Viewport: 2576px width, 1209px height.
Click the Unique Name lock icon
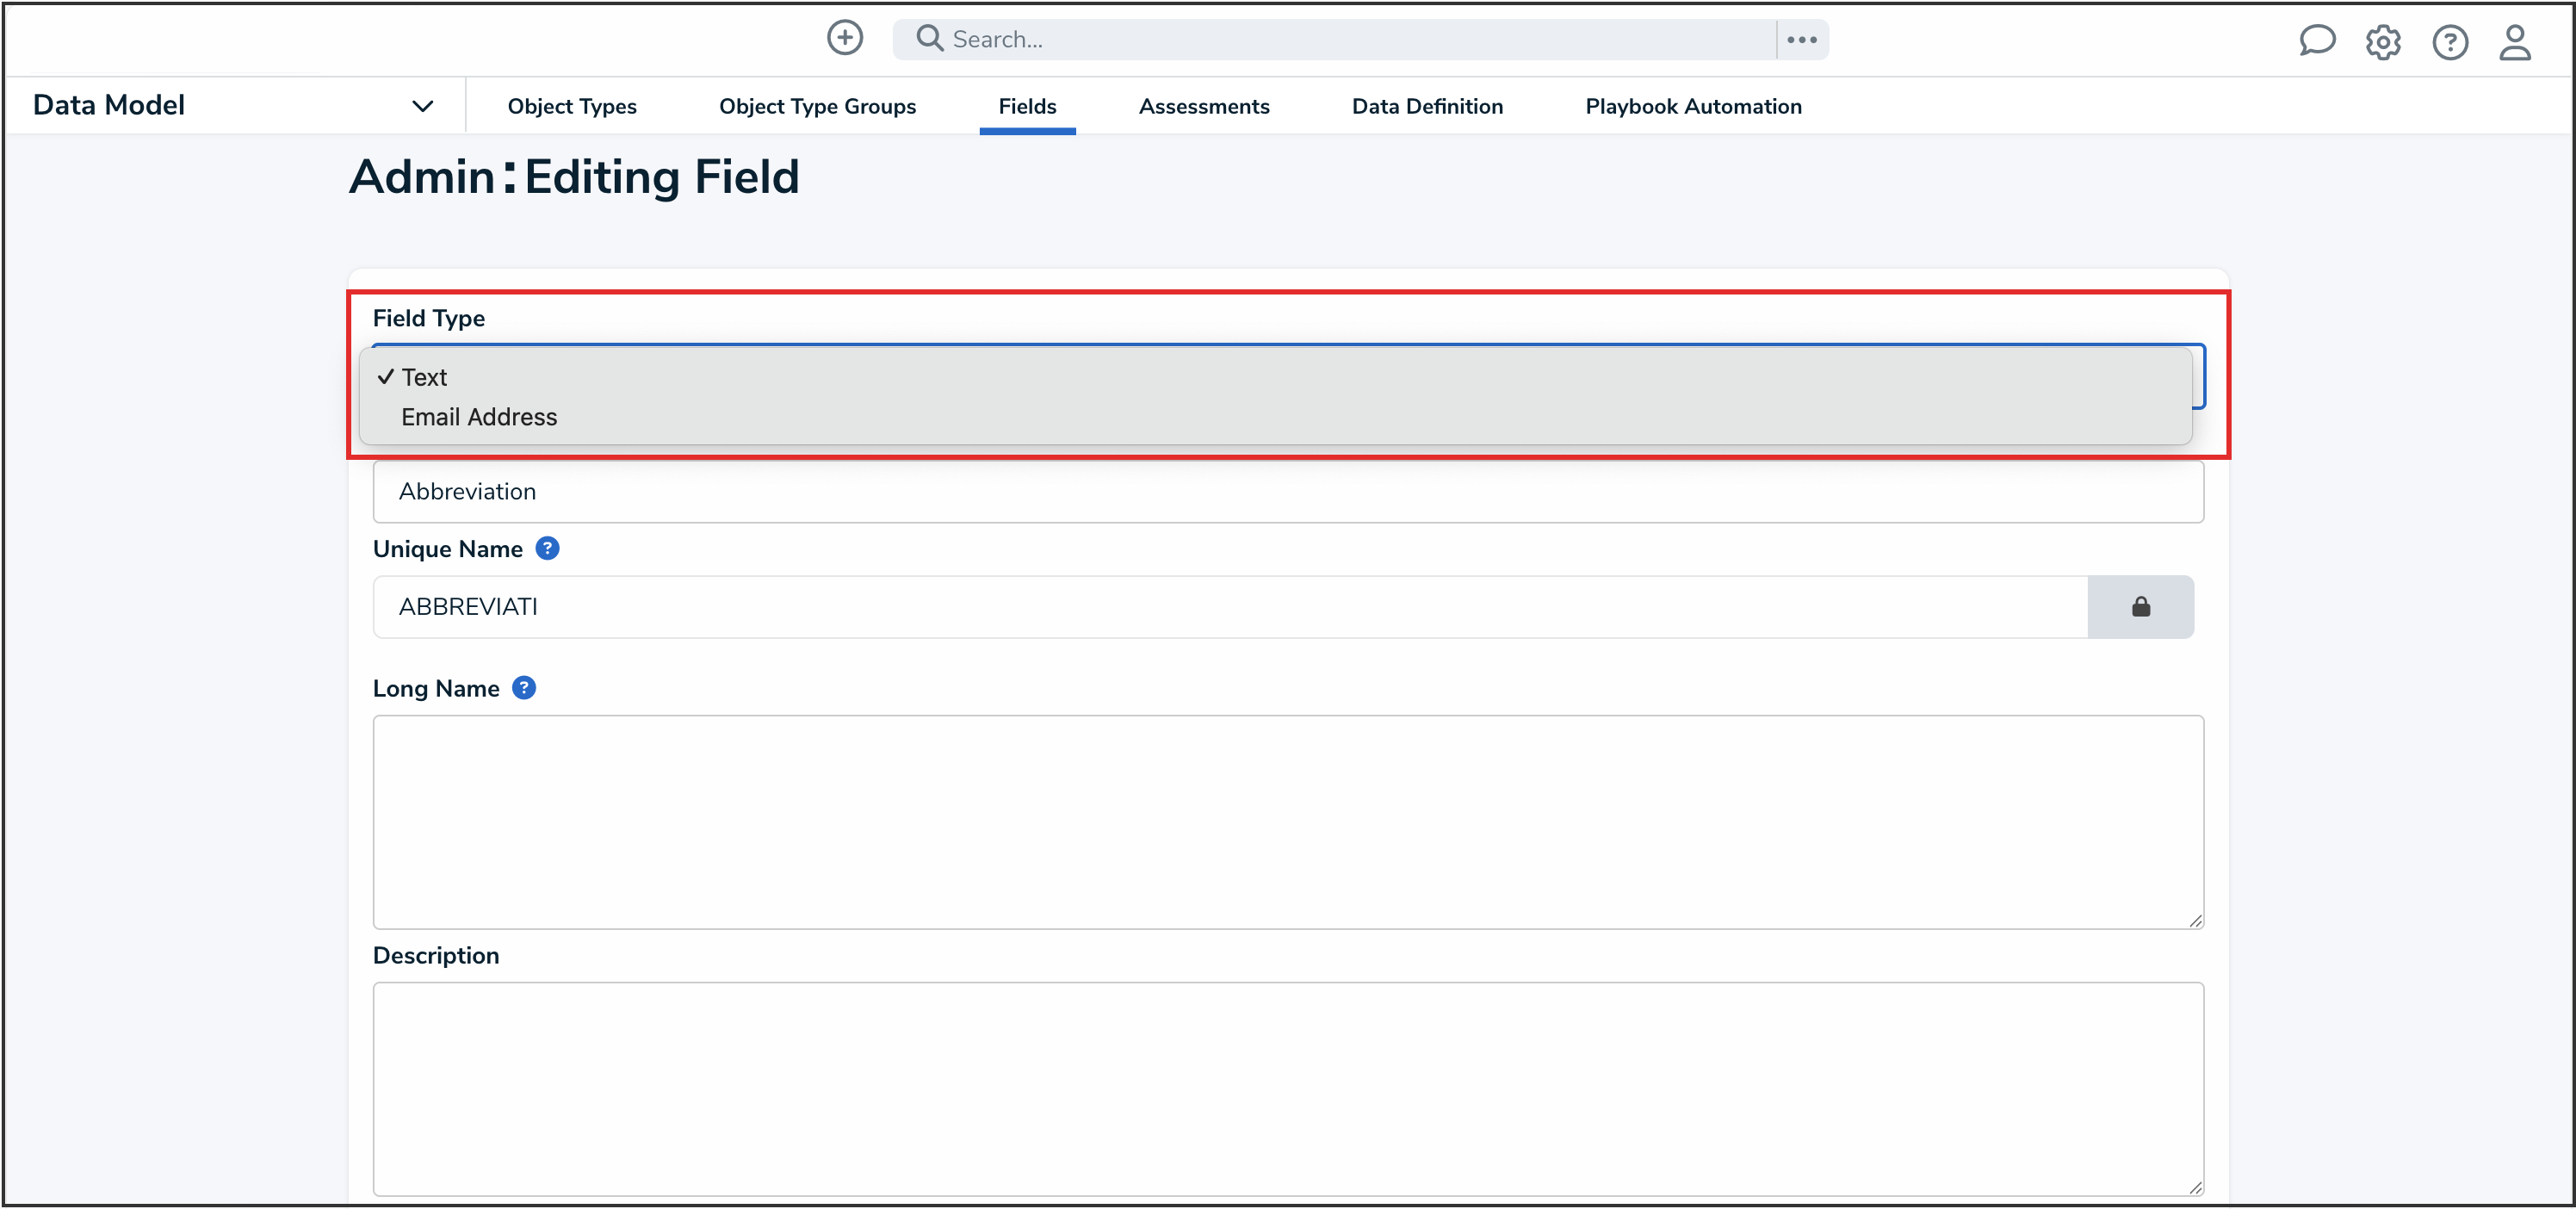2140,607
